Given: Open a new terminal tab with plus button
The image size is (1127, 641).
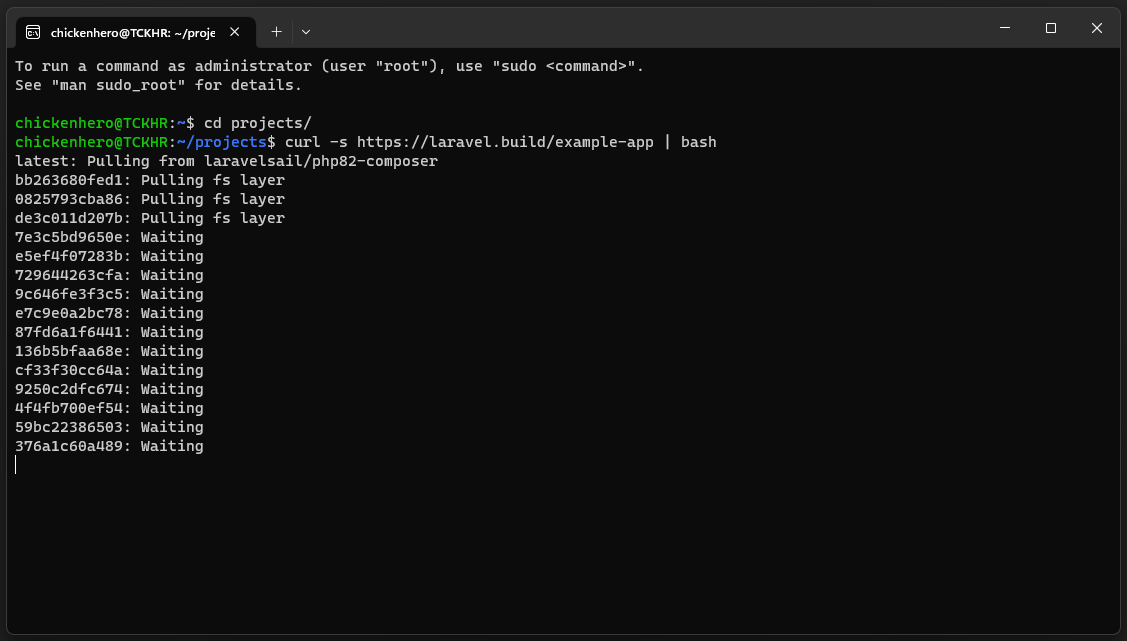Looking at the screenshot, I should pyautogui.click(x=276, y=31).
